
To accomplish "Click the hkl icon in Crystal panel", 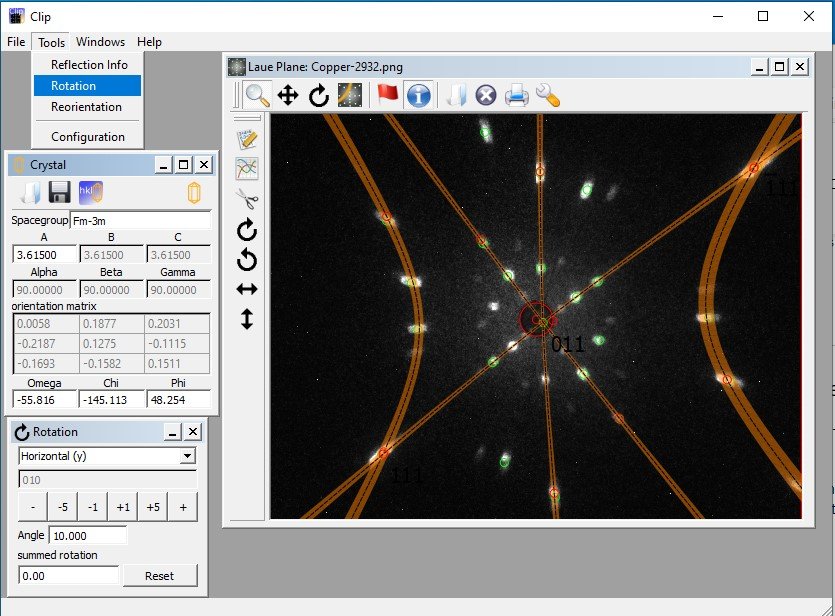I will 90,193.
